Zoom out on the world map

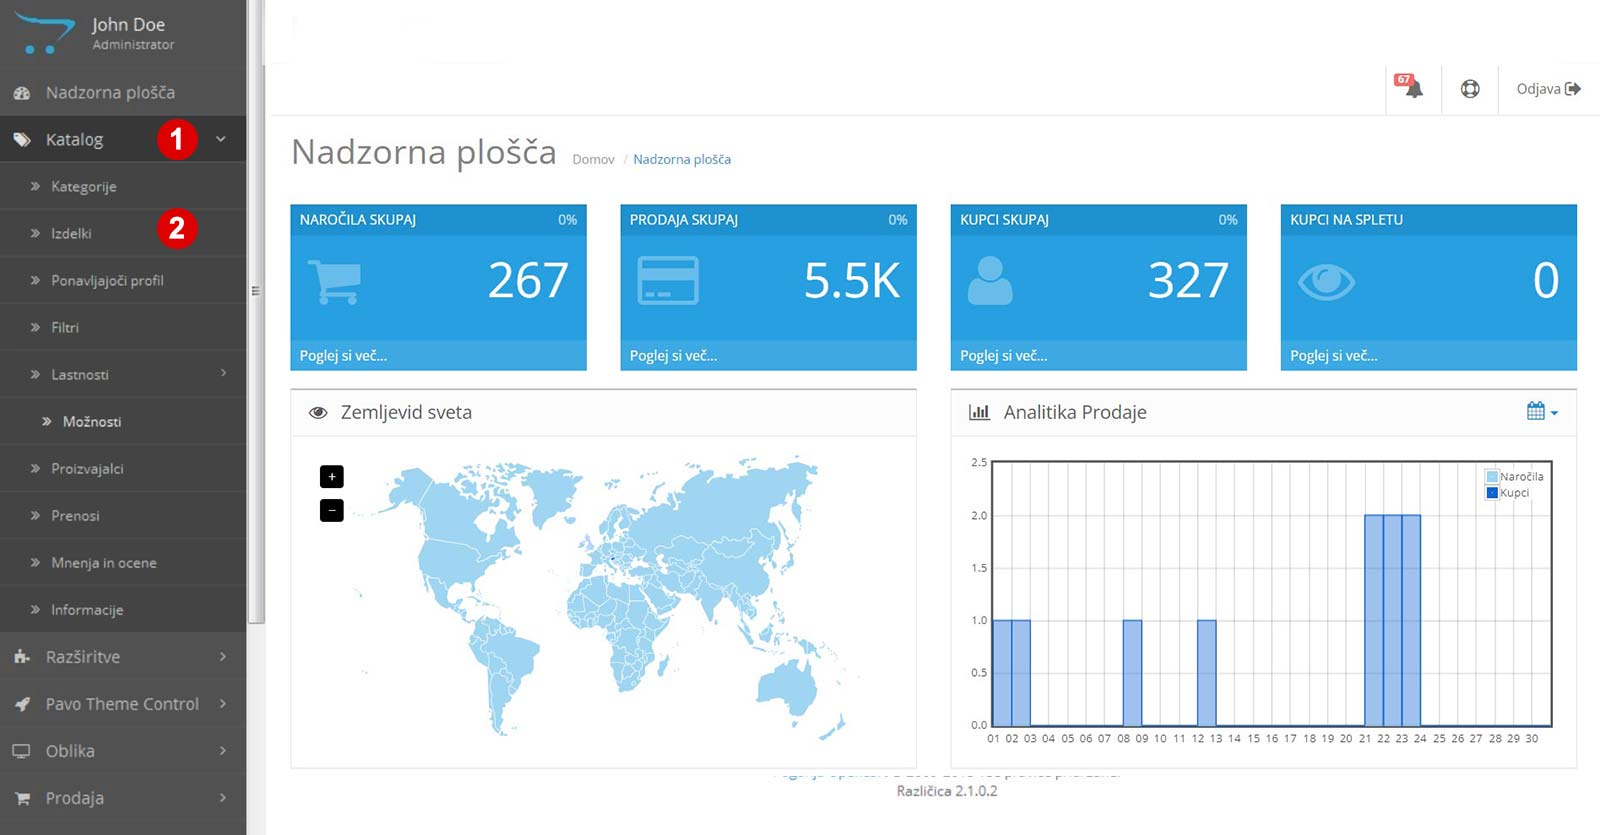point(332,511)
